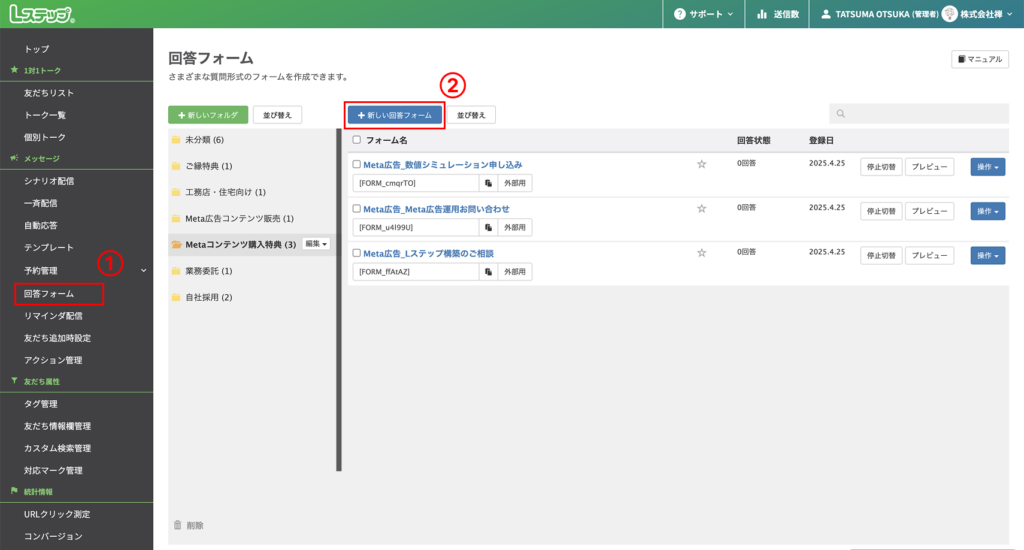Click the 新しい回答フォーム button
The width and height of the screenshot is (1024, 550).
coord(395,115)
